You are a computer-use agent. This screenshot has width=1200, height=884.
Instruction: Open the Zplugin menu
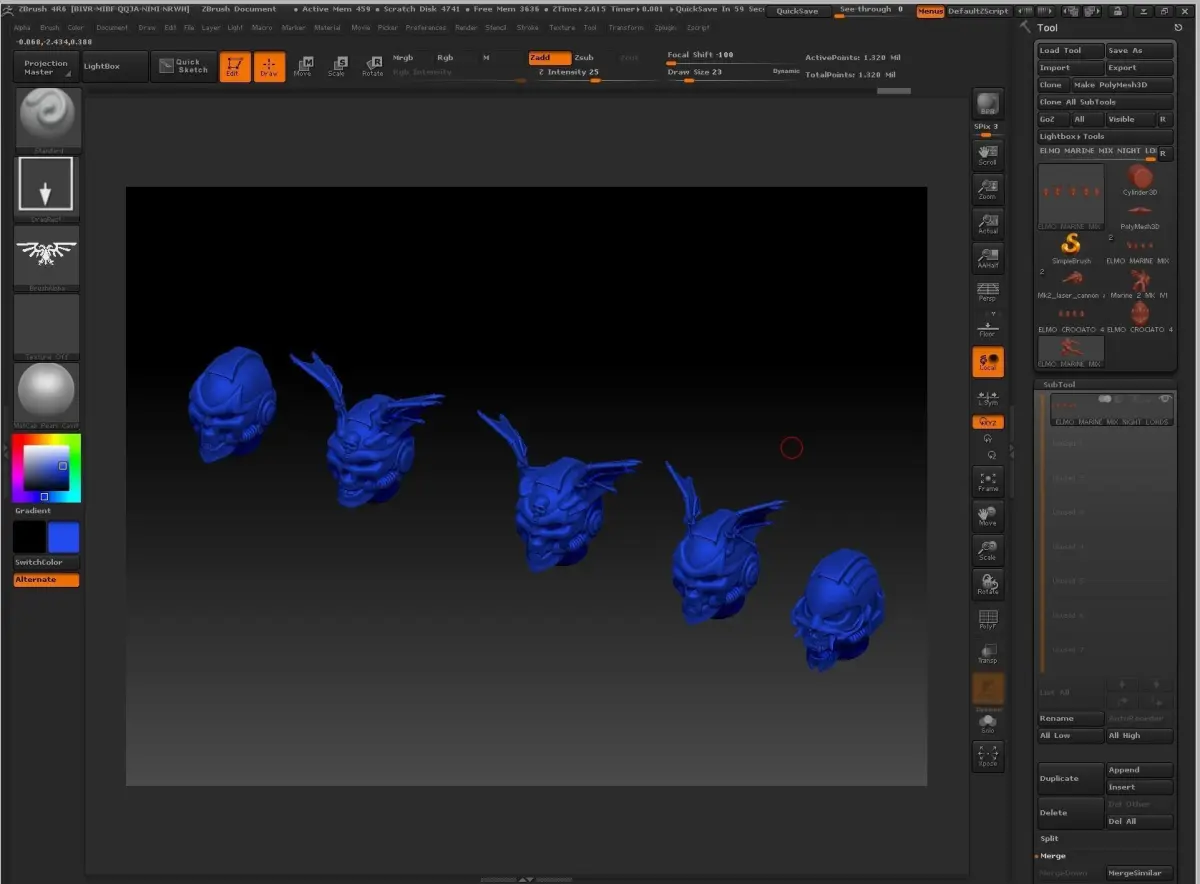(x=665, y=28)
